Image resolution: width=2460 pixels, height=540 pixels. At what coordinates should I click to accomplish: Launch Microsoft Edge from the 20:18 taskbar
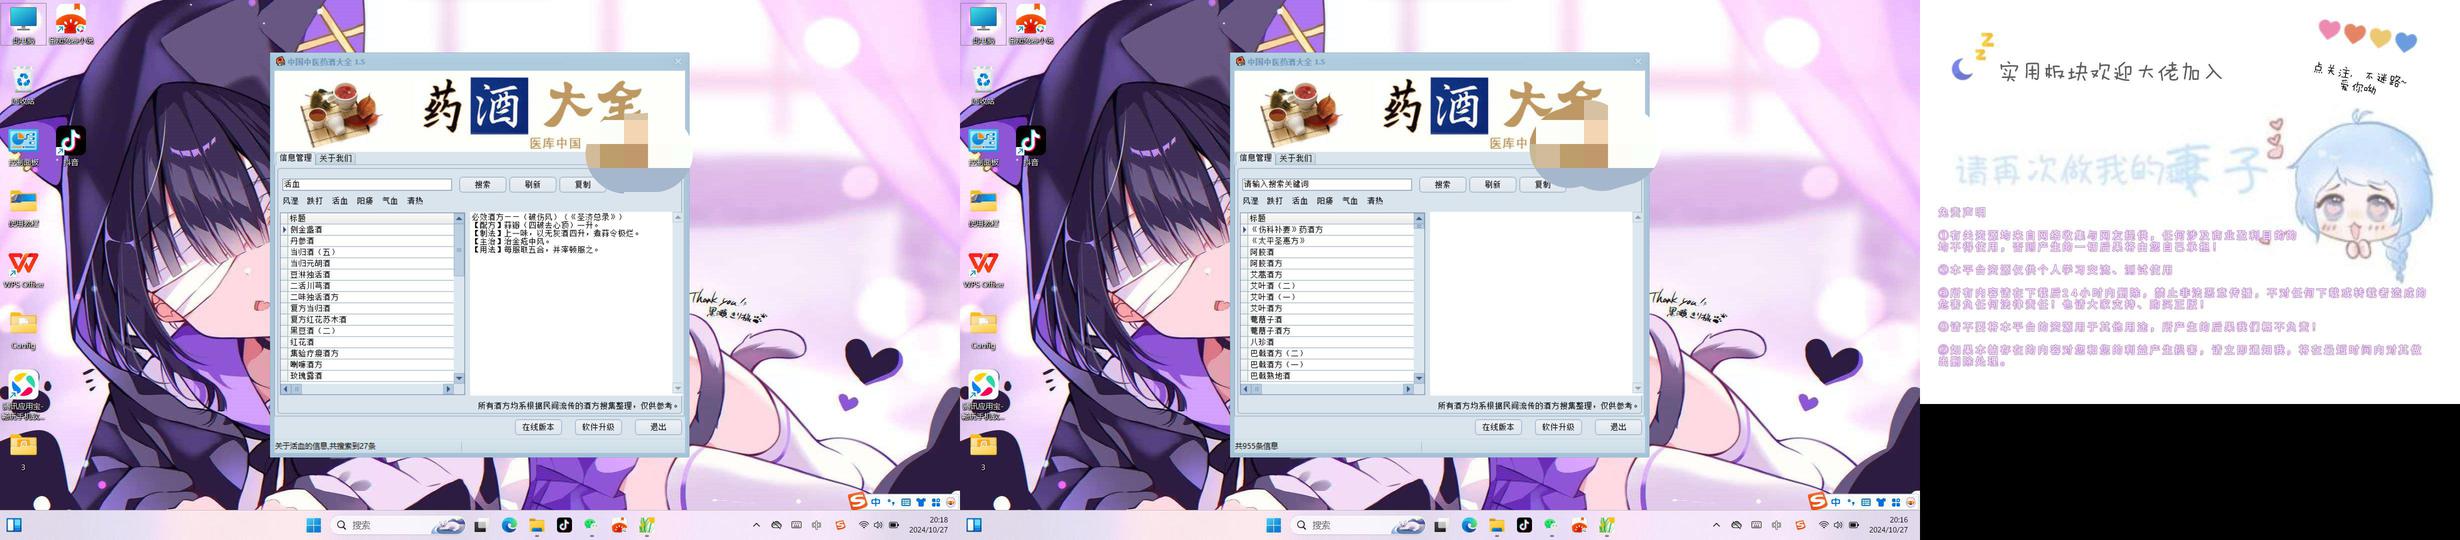(x=509, y=525)
